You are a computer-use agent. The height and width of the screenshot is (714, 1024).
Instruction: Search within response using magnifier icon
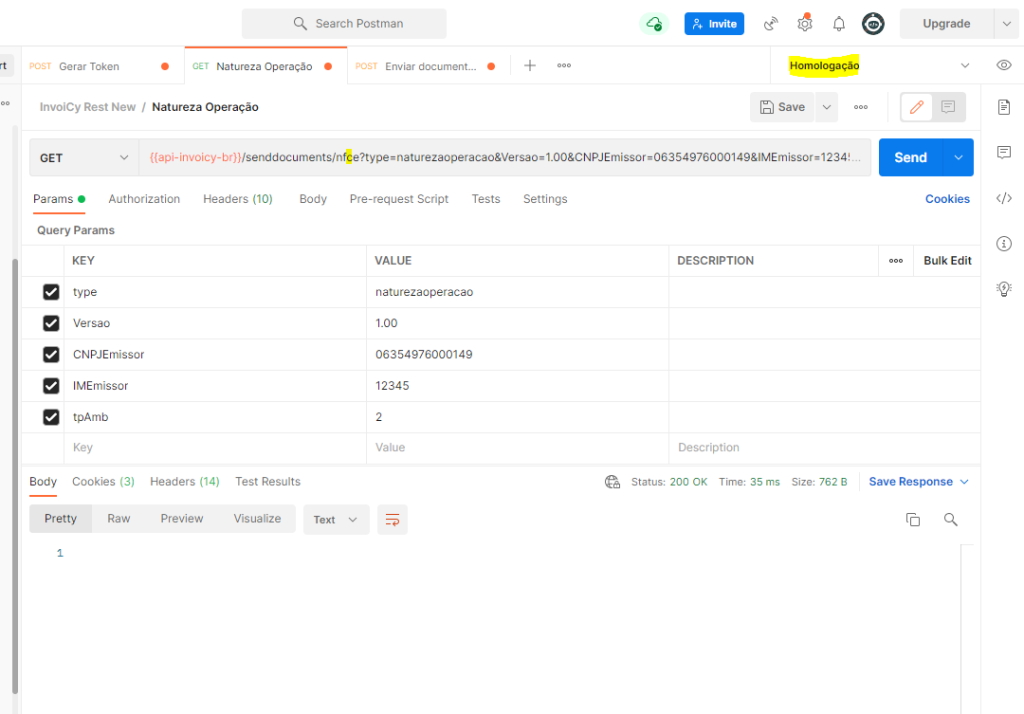point(950,519)
